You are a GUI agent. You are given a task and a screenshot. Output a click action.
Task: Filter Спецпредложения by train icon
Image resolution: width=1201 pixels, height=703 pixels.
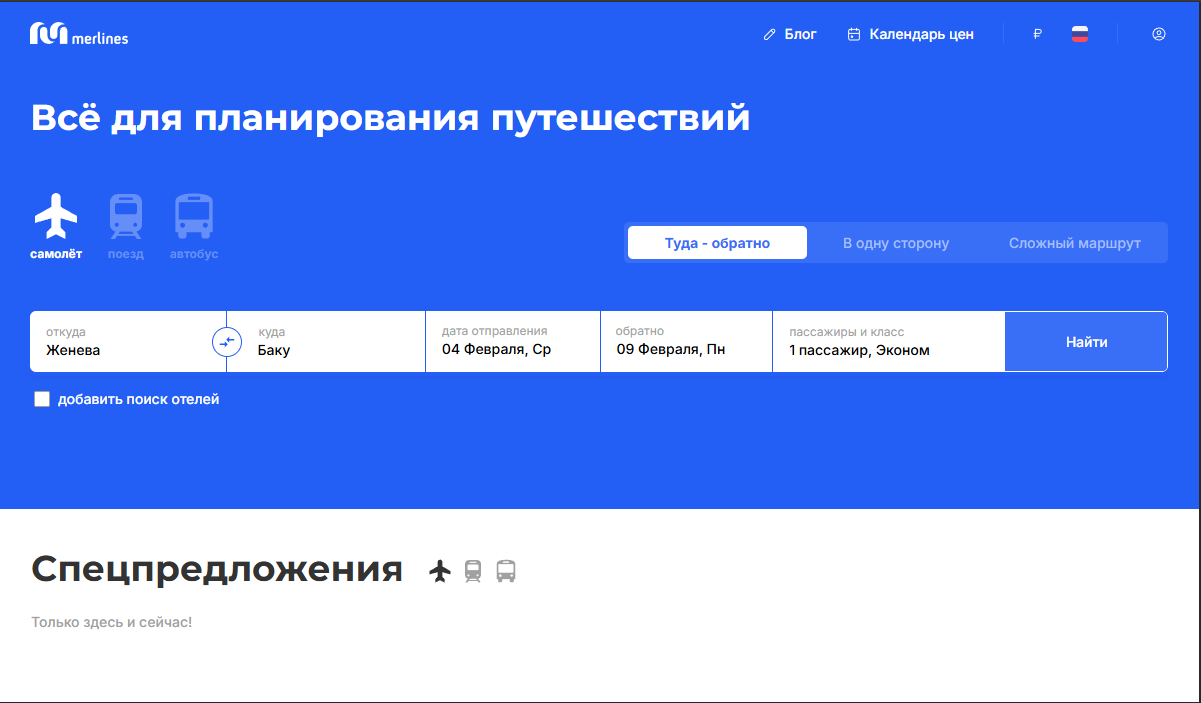click(472, 571)
